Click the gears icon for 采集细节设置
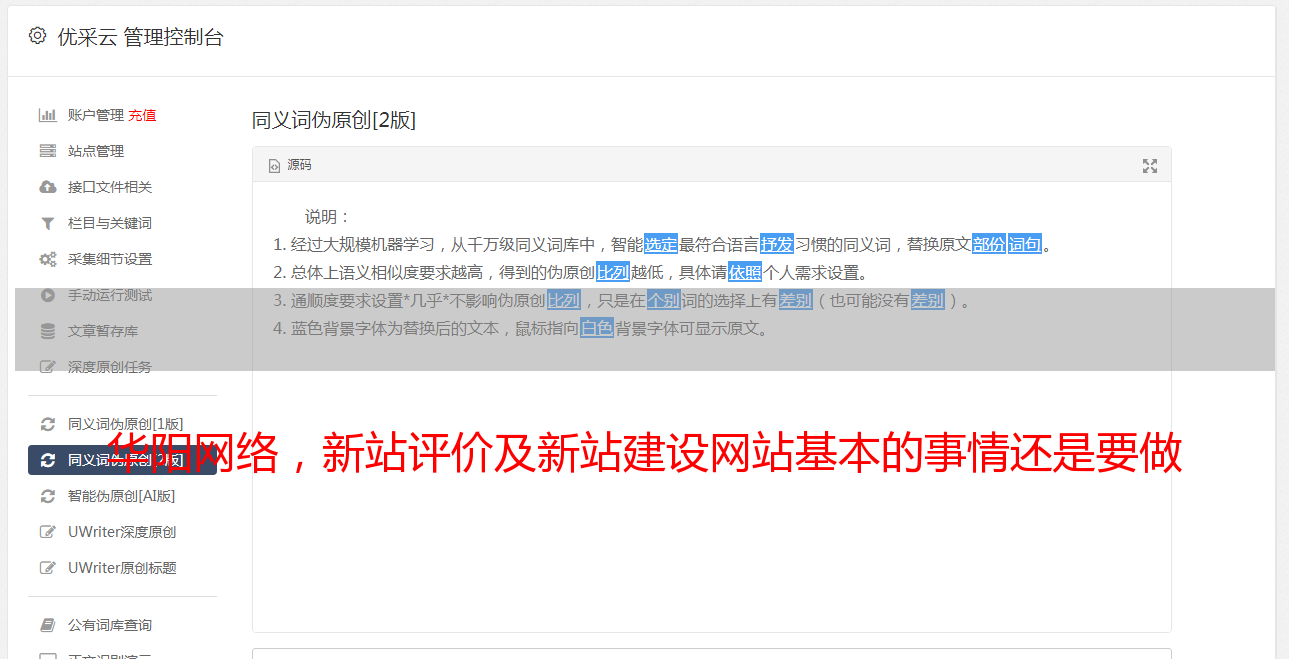Screen dimensions: 1289x659 click(x=47, y=259)
